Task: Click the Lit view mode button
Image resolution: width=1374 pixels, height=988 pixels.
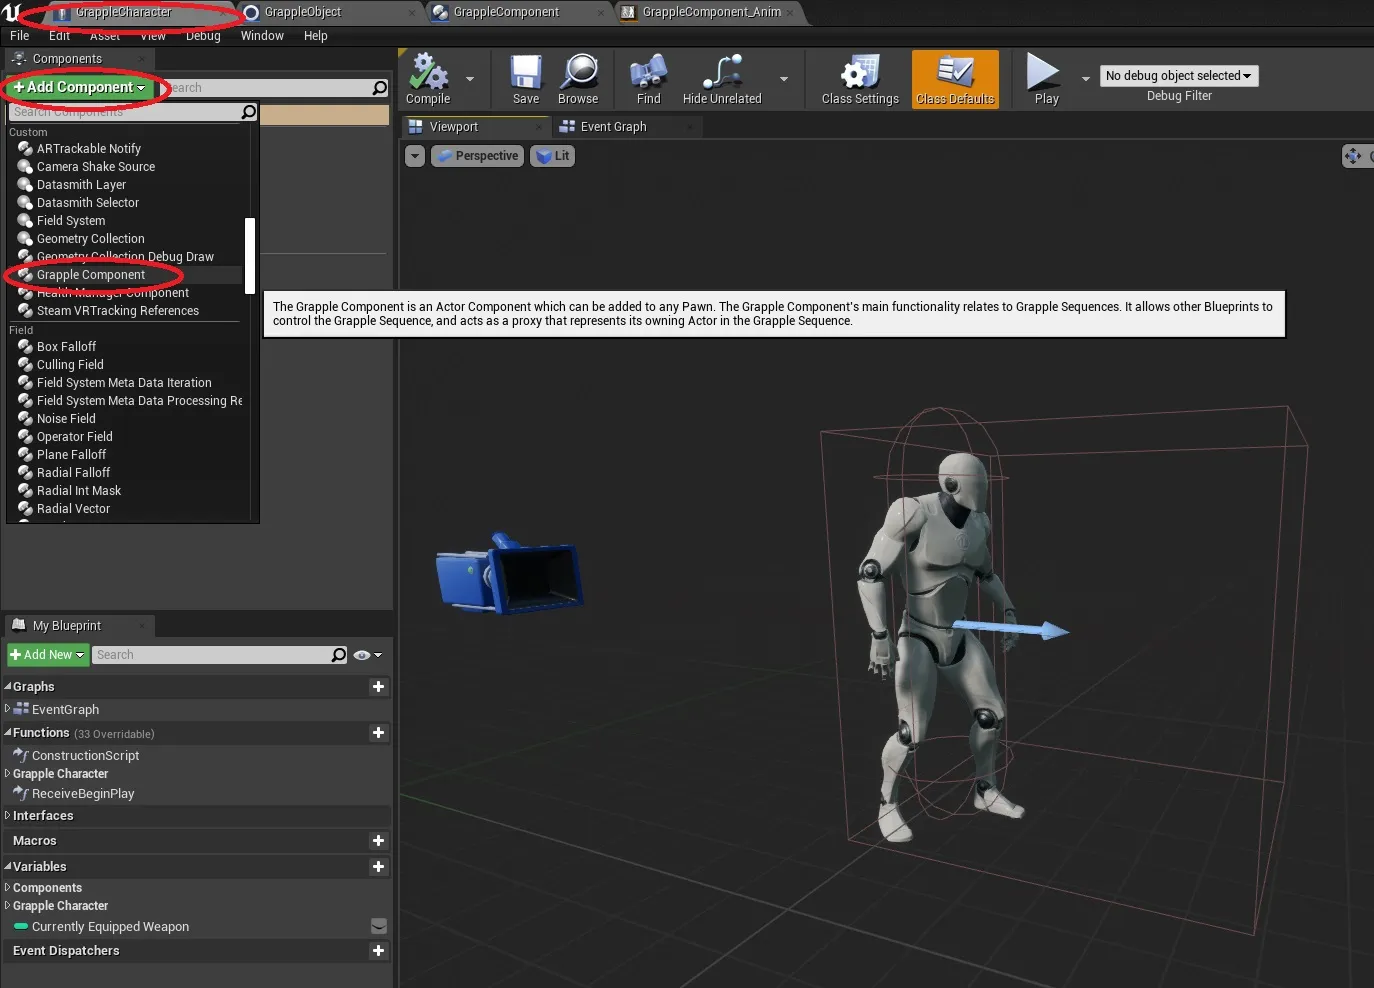Action: 553,156
